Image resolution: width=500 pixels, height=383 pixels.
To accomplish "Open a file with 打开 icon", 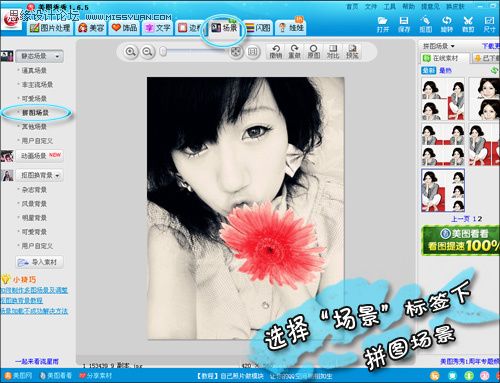I will pos(383,25).
